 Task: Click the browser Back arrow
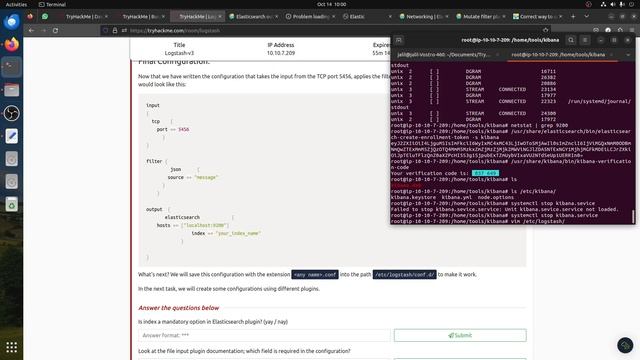coord(31,30)
